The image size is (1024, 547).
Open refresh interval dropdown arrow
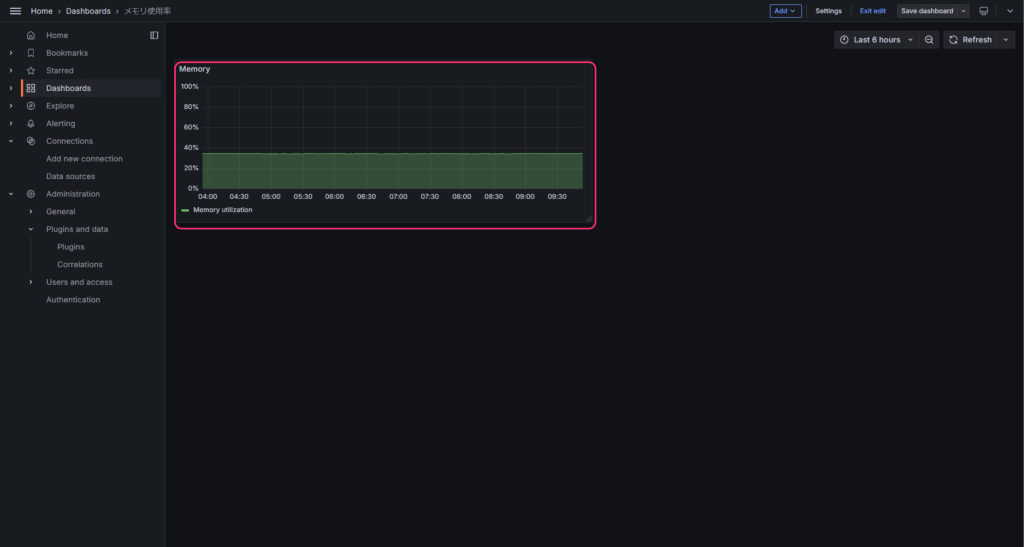pyautogui.click(x=1005, y=40)
